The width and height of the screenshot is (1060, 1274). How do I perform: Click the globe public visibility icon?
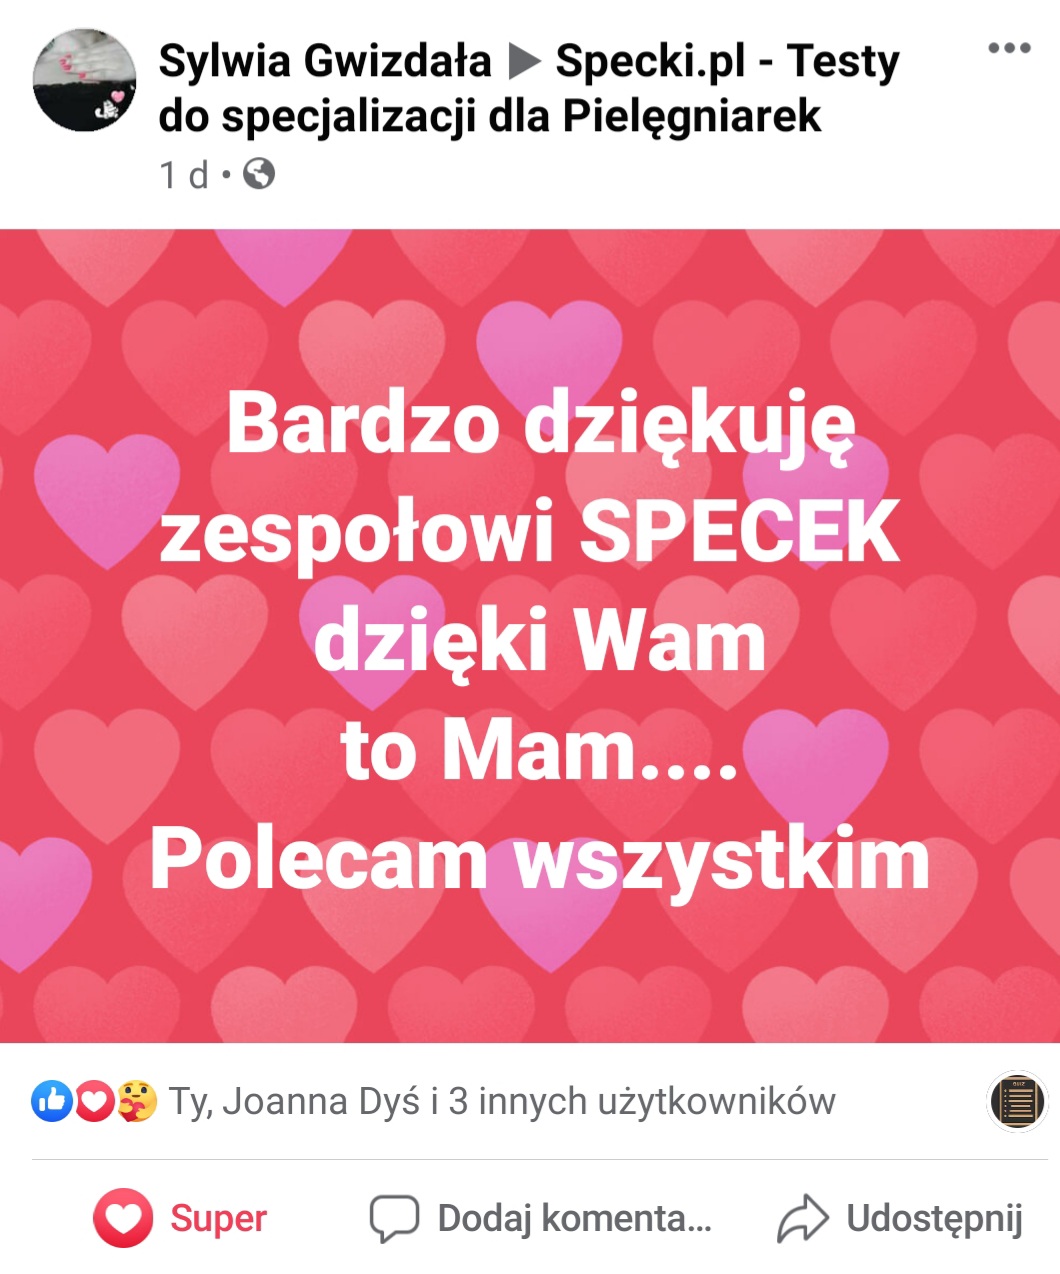(259, 174)
